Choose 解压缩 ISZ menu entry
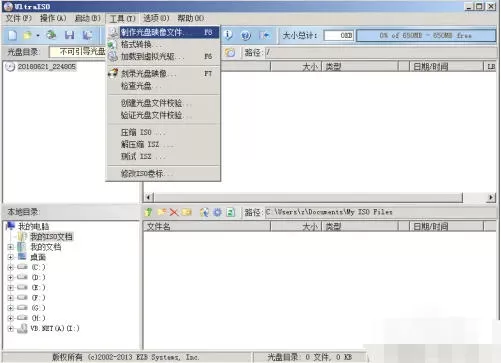The width and height of the screenshot is (501, 363). [163, 144]
